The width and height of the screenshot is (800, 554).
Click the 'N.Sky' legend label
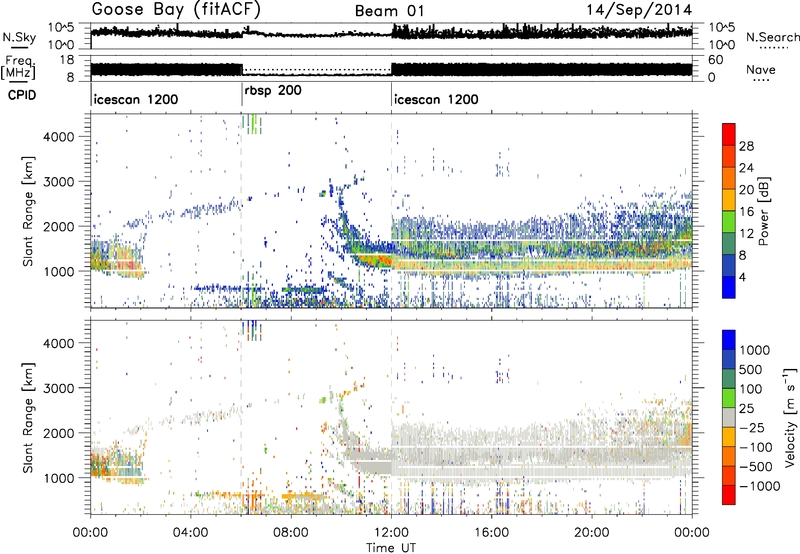coord(19,37)
